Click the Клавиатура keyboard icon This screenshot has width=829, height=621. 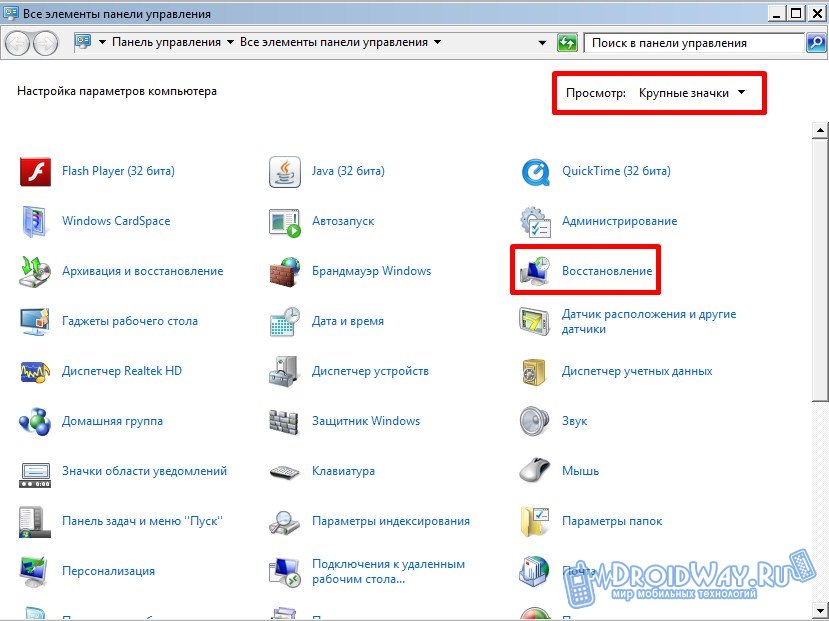(285, 471)
